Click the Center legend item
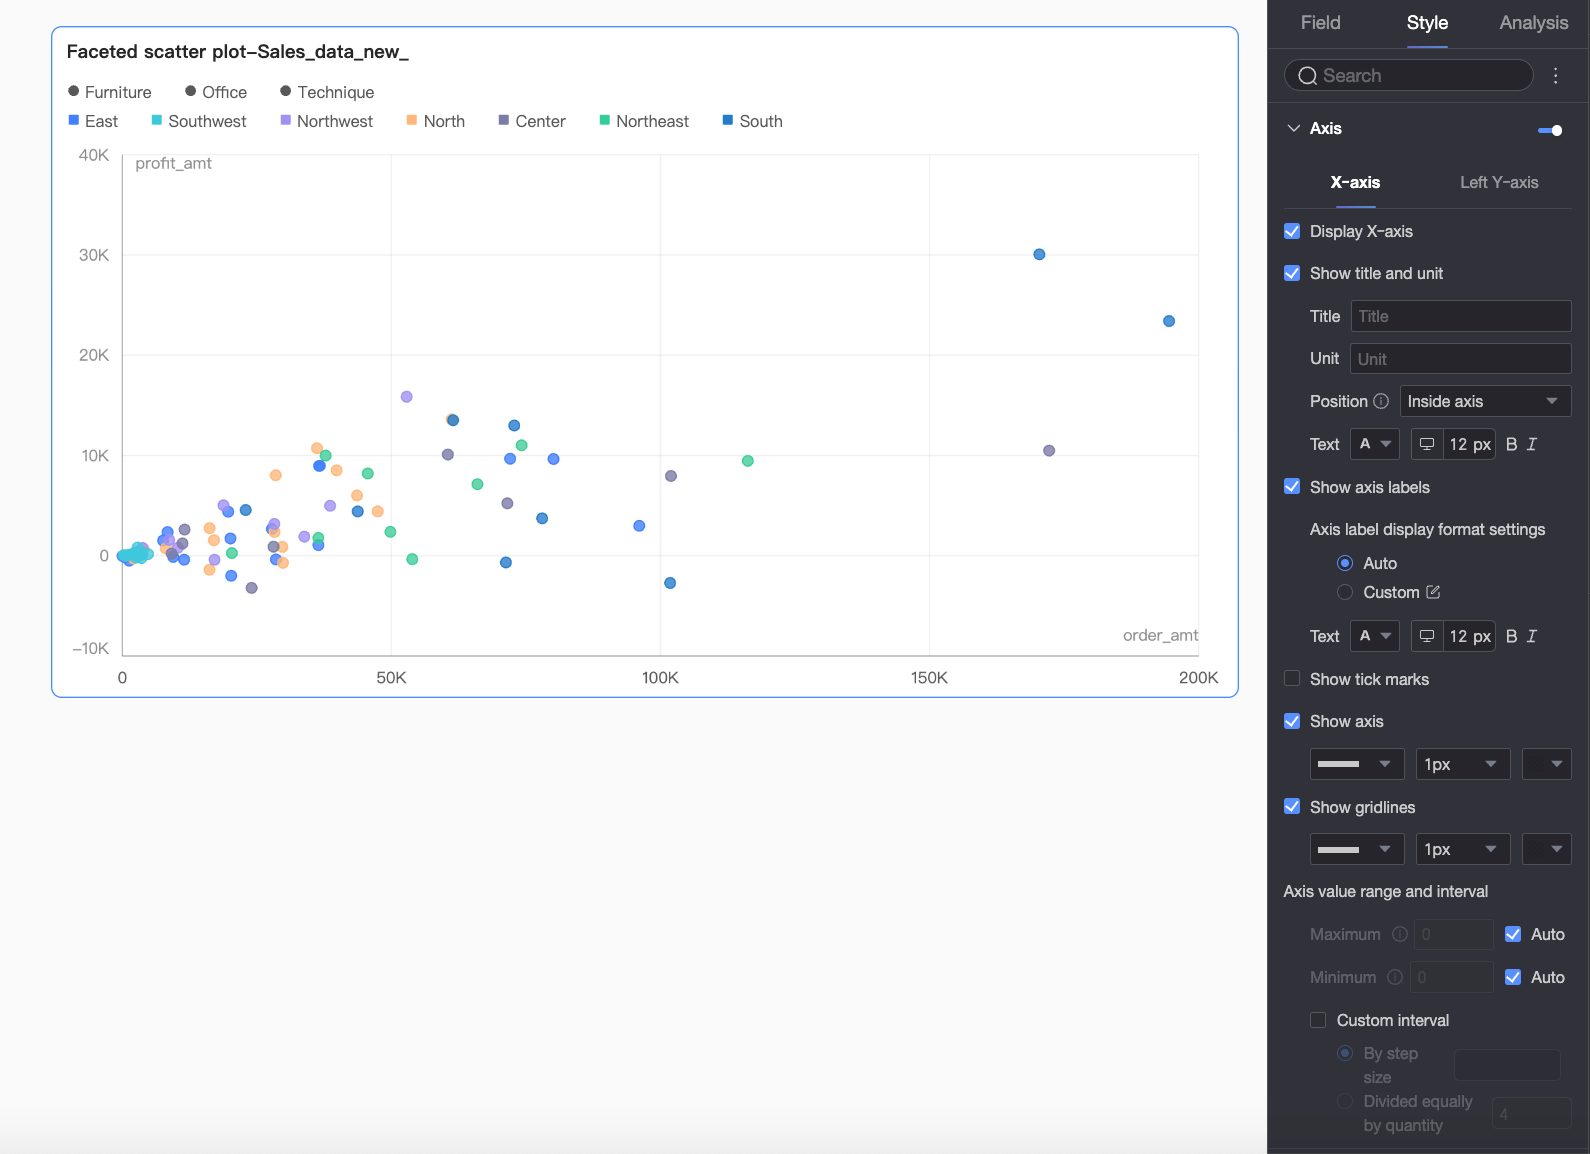1590x1154 pixels. [532, 121]
